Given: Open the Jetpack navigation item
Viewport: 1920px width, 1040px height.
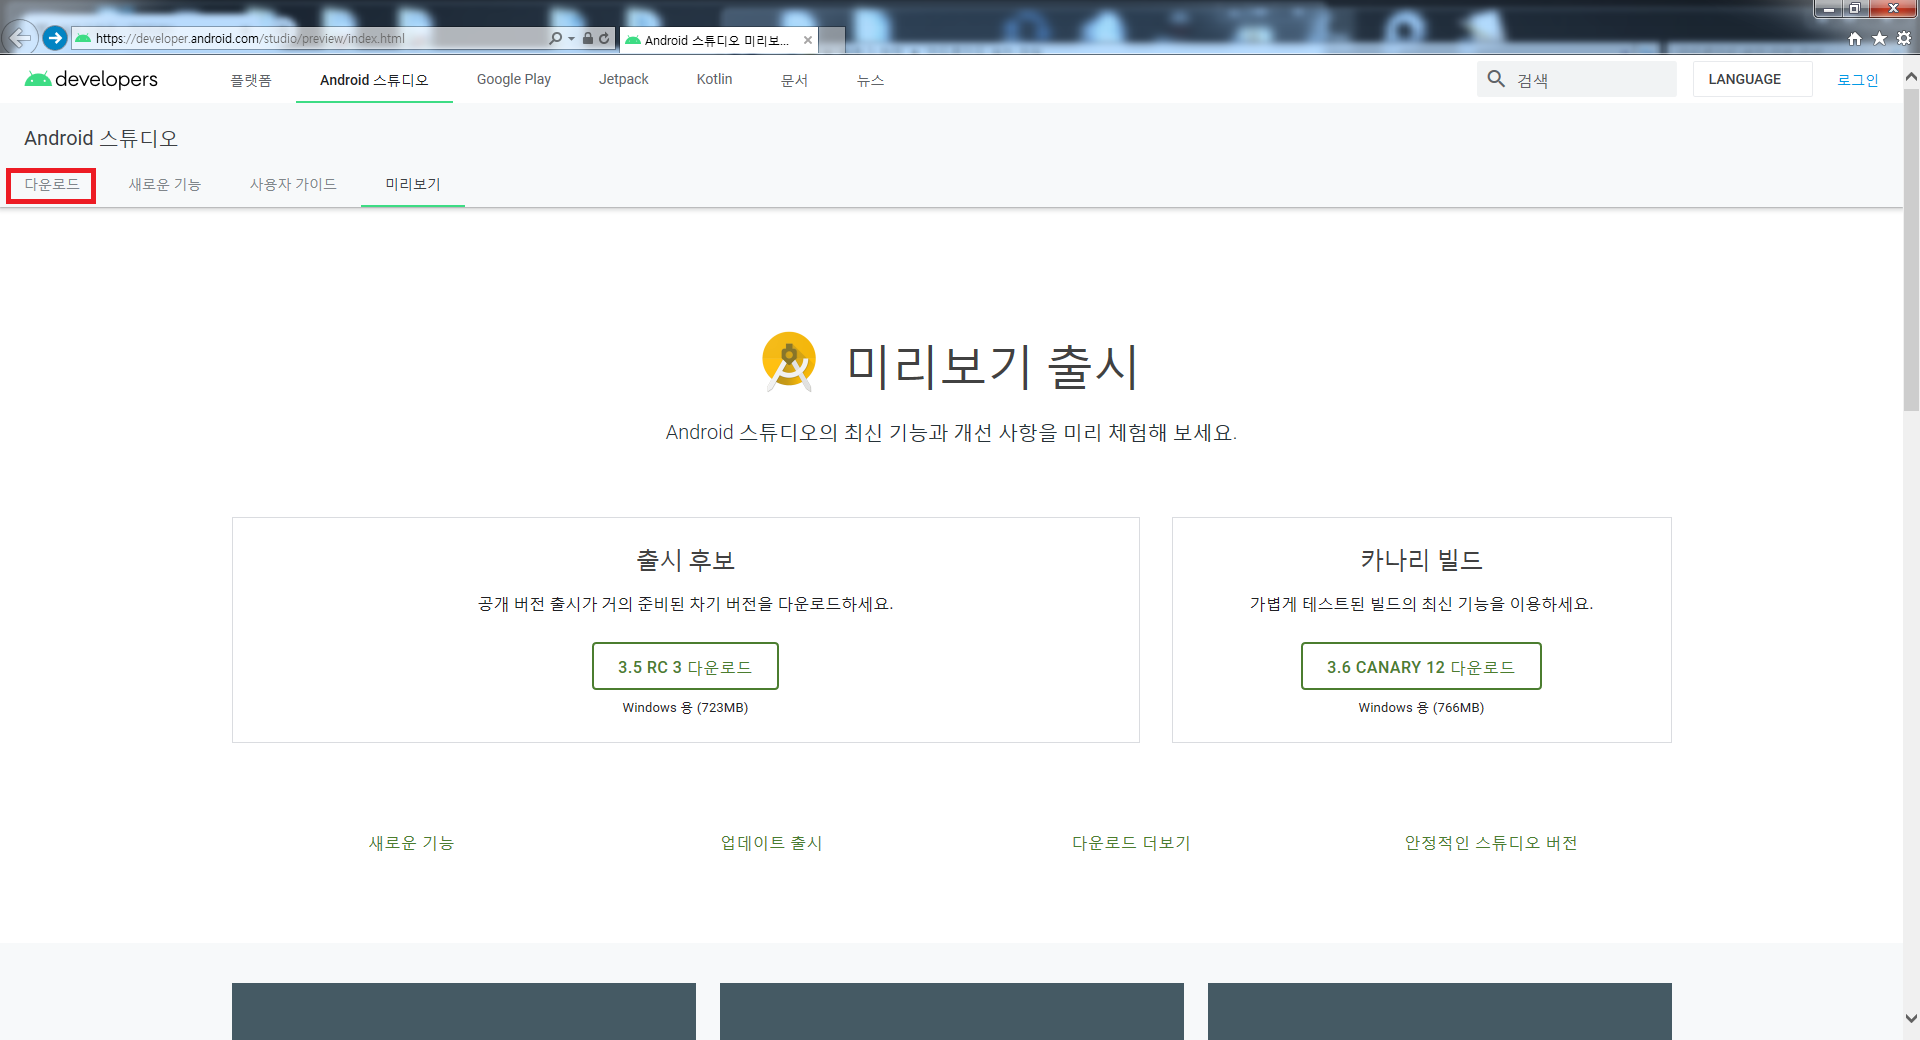Looking at the screenshot, I should (624, 80).
